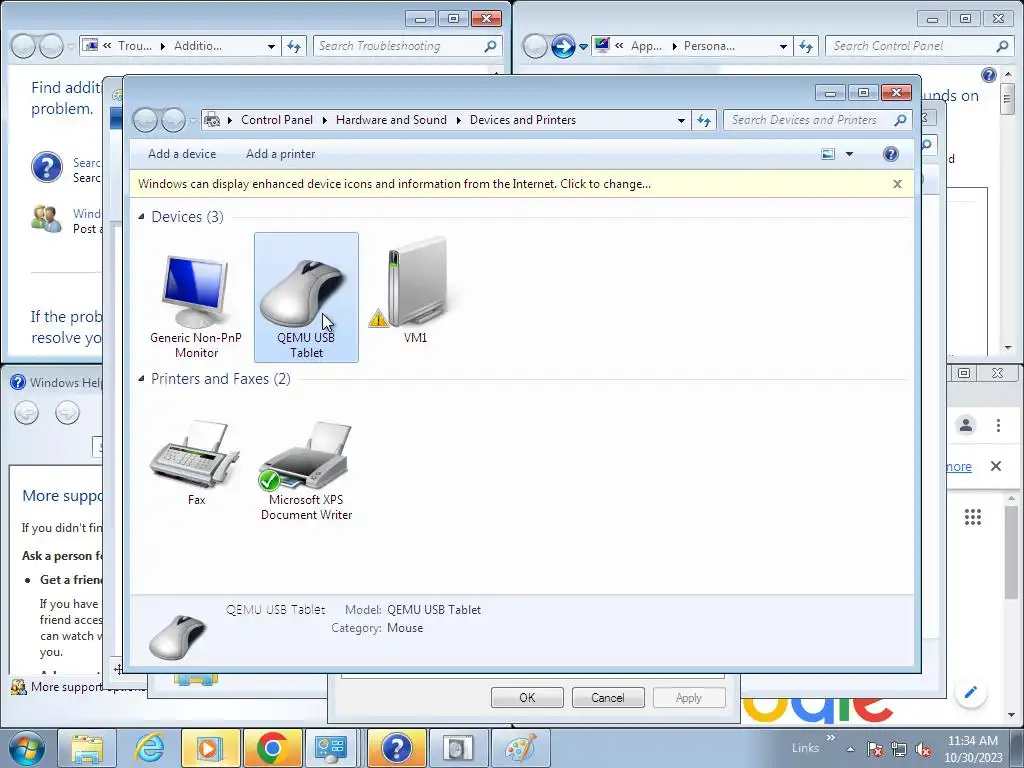Collapse the Devices (3) group
Screen dimensions: 1024x768
(x=141, y=216)
